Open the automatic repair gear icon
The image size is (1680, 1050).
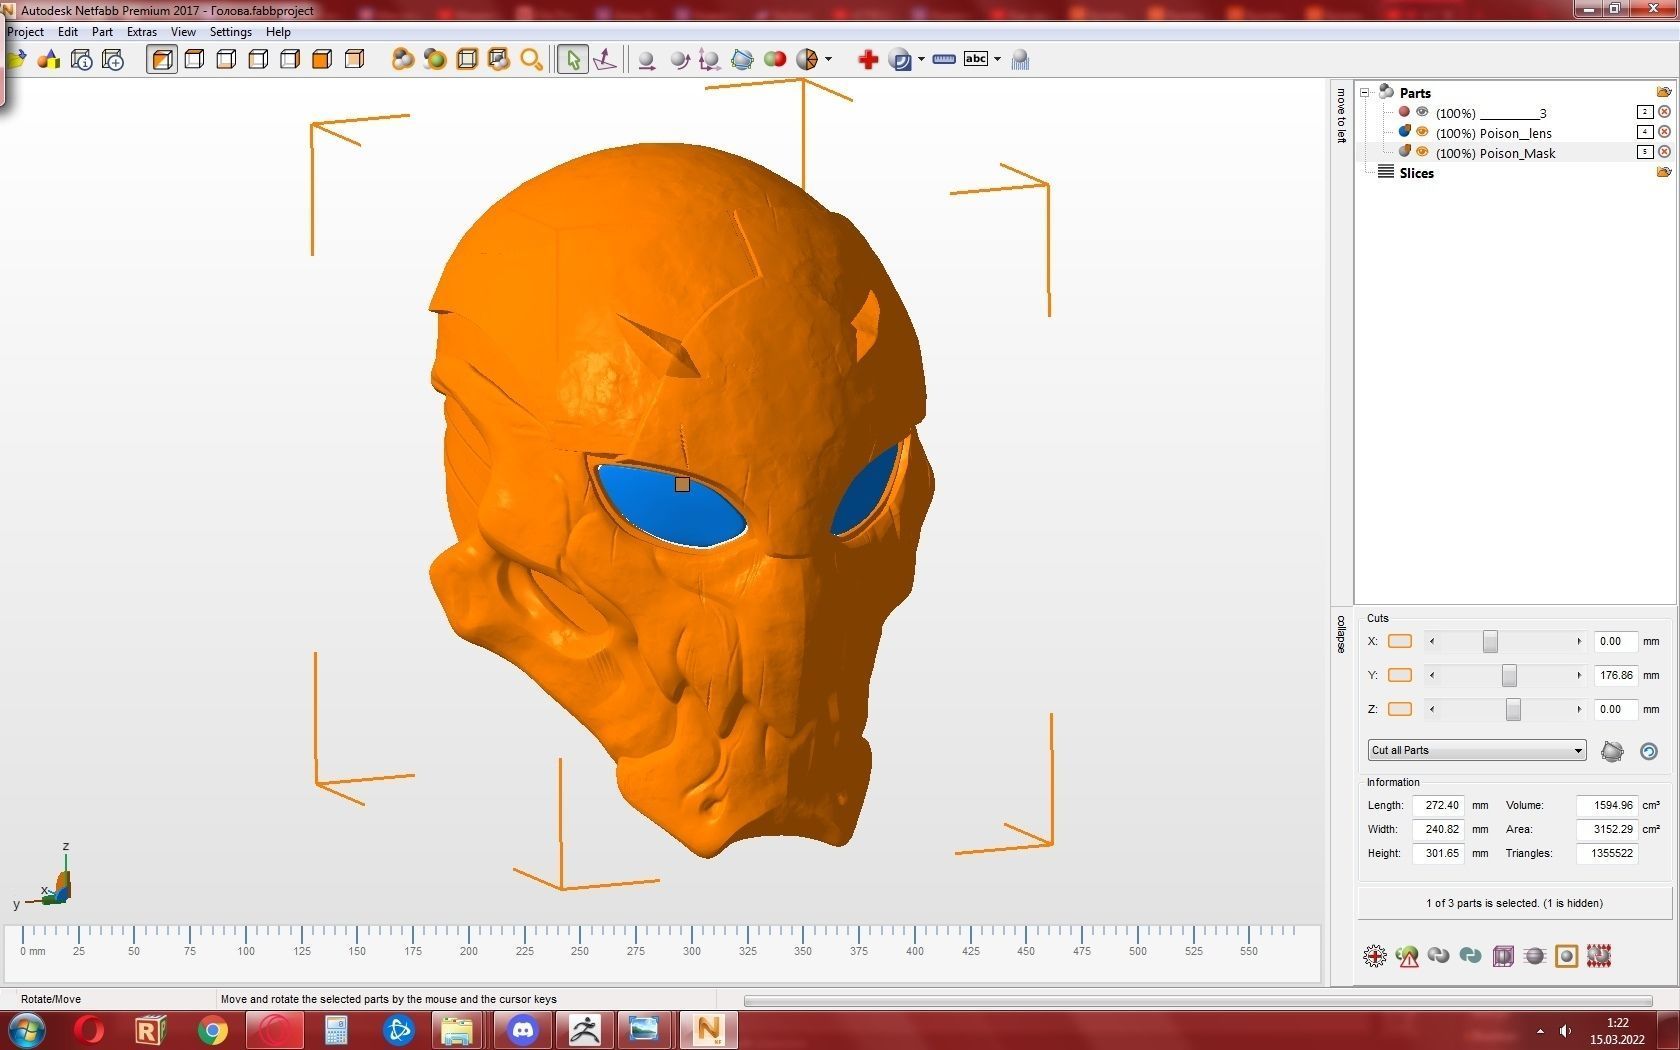pos(1375,956)
